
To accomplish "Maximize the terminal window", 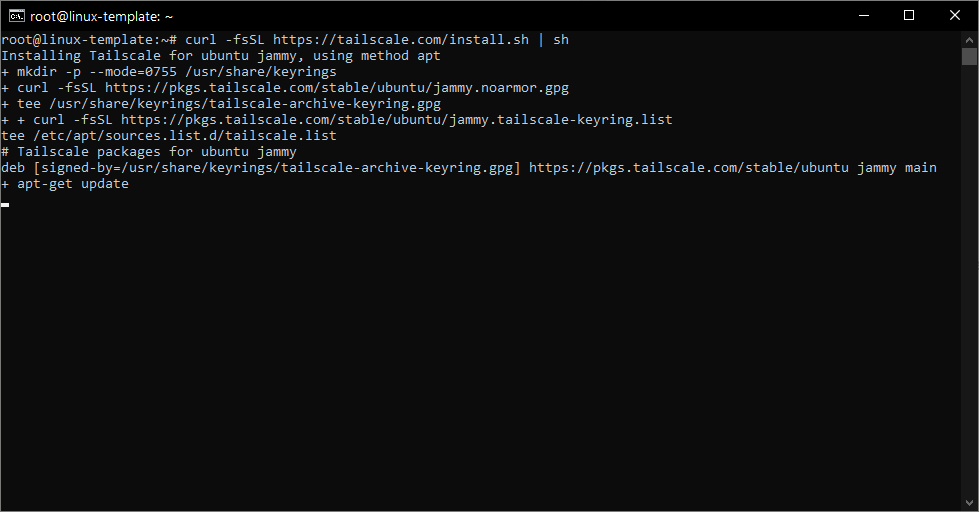I will [x=909, y=15].
